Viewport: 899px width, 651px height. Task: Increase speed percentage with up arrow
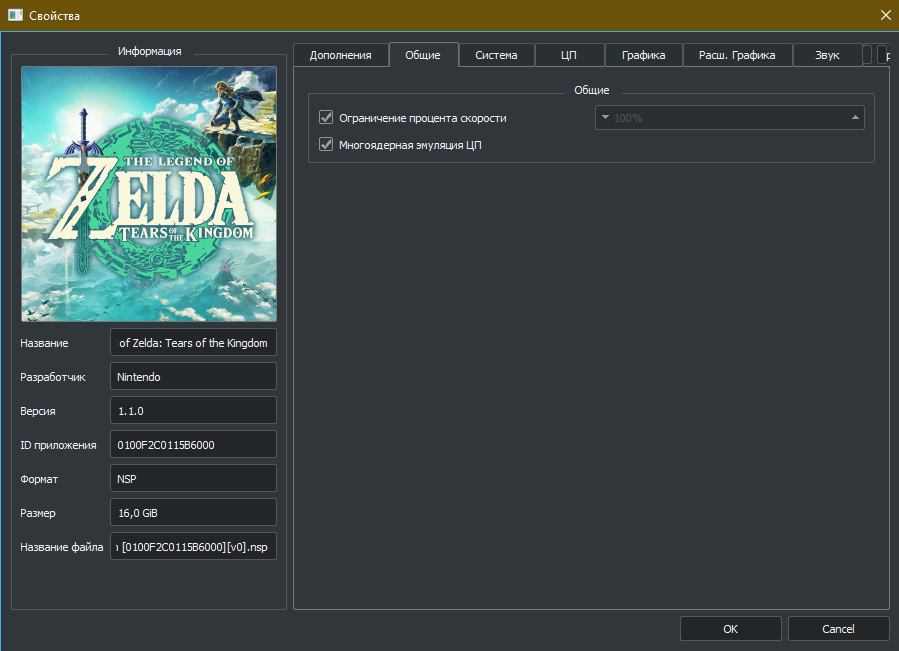tap(855, 117)
